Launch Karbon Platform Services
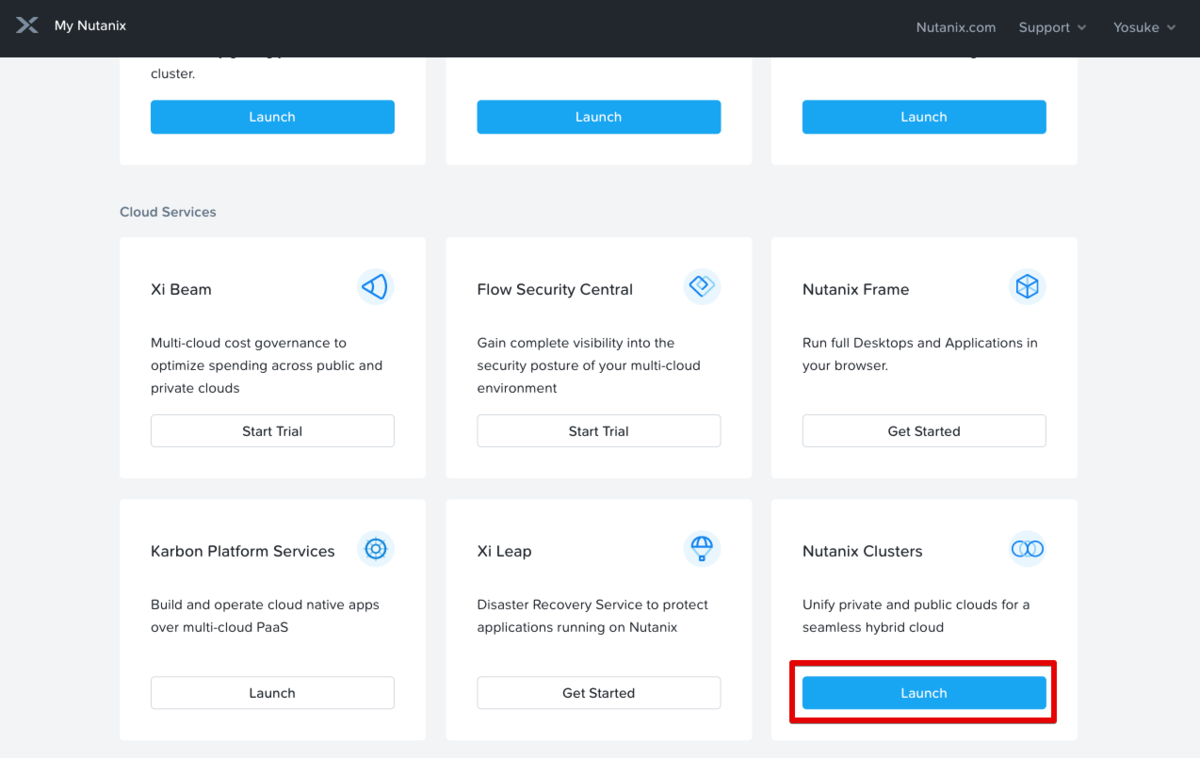The width and height of the screenshot is (1200, 758). 272,693
